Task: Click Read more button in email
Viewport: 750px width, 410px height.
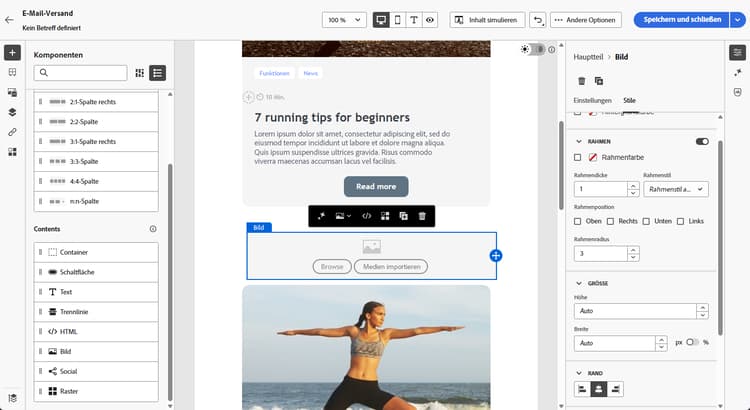Action: pyautogui.click(x=376, y=187)
